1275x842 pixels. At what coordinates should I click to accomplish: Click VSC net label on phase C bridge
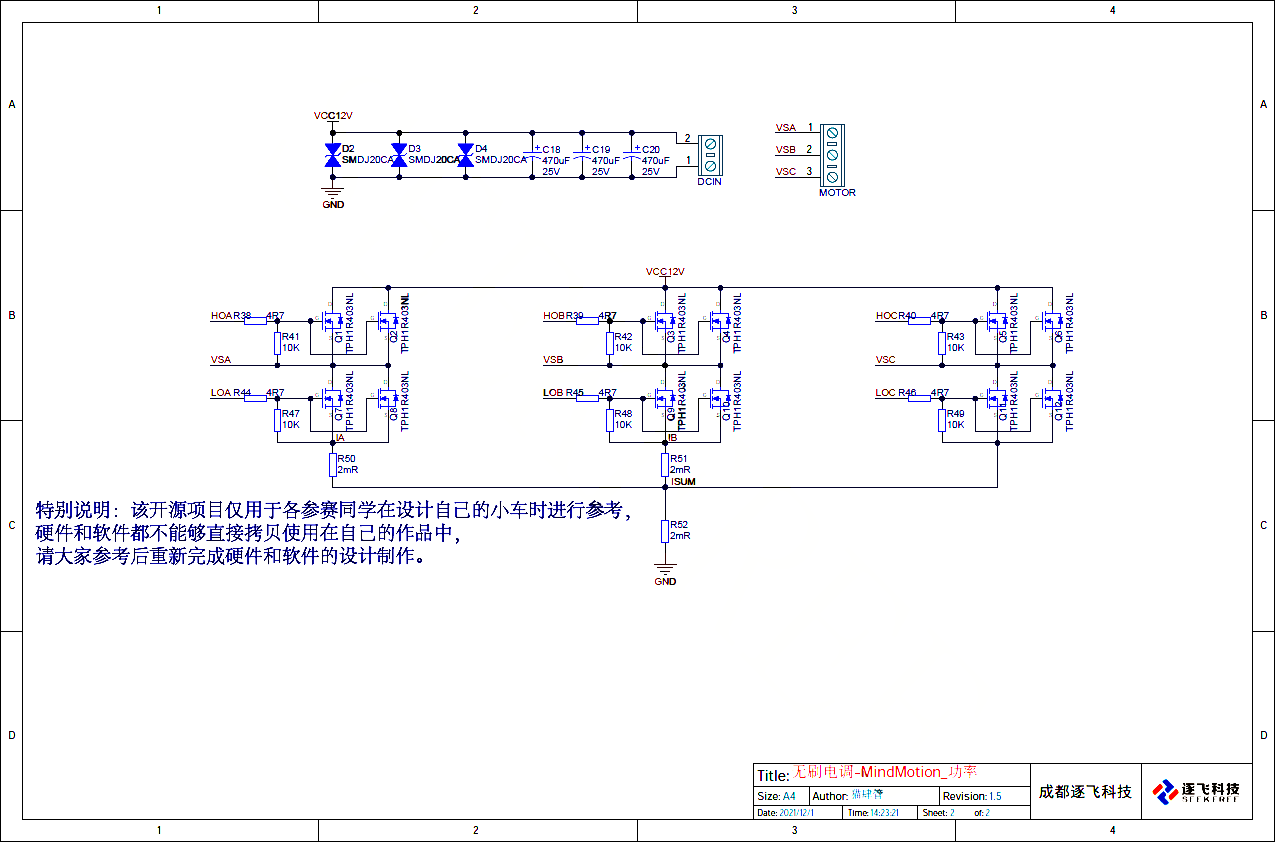885,359
